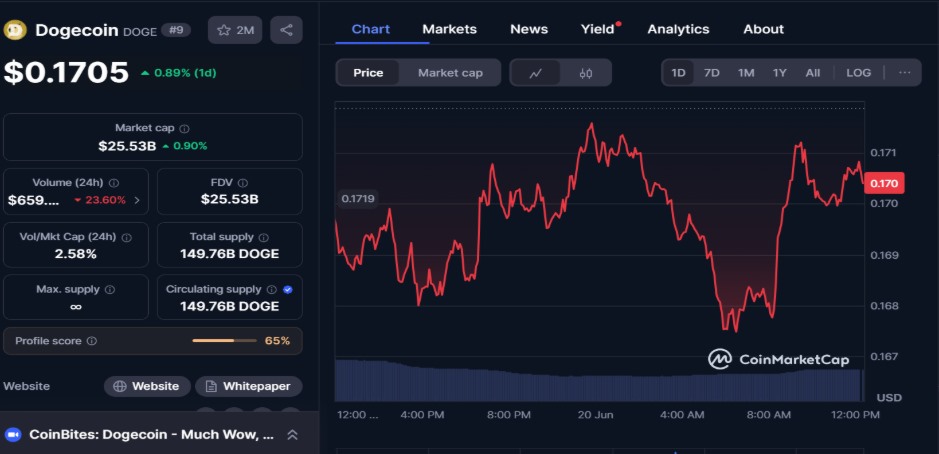This screenshot has width=939, height=454.
Task: Show Total supply info icon
Action: pos(263,237)
